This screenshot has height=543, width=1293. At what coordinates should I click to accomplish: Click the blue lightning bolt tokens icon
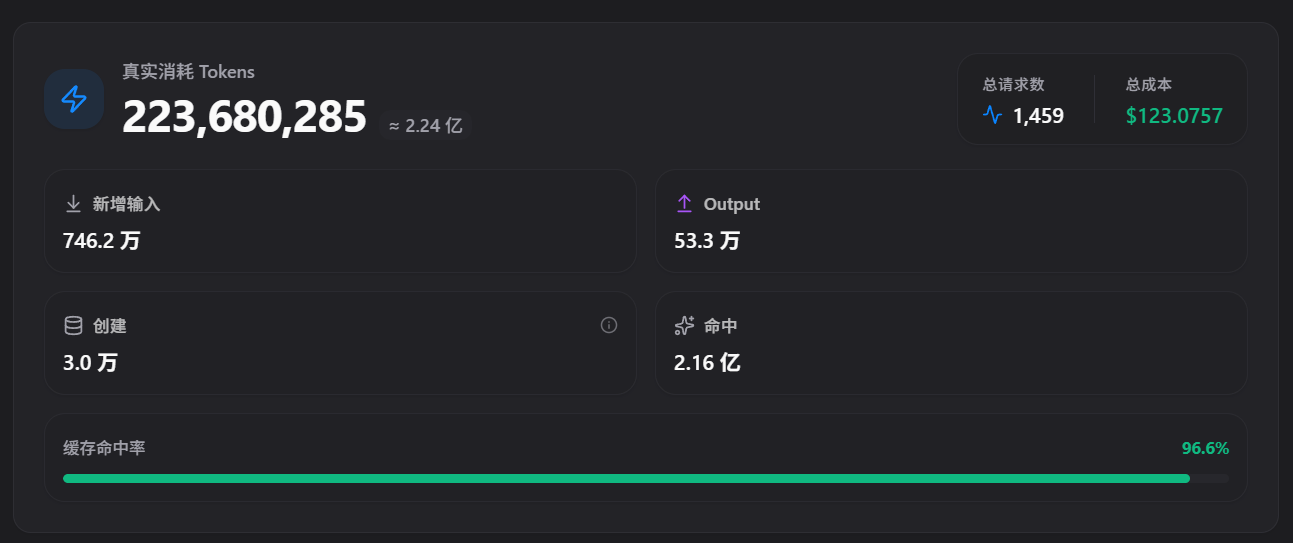coord(74,99)
